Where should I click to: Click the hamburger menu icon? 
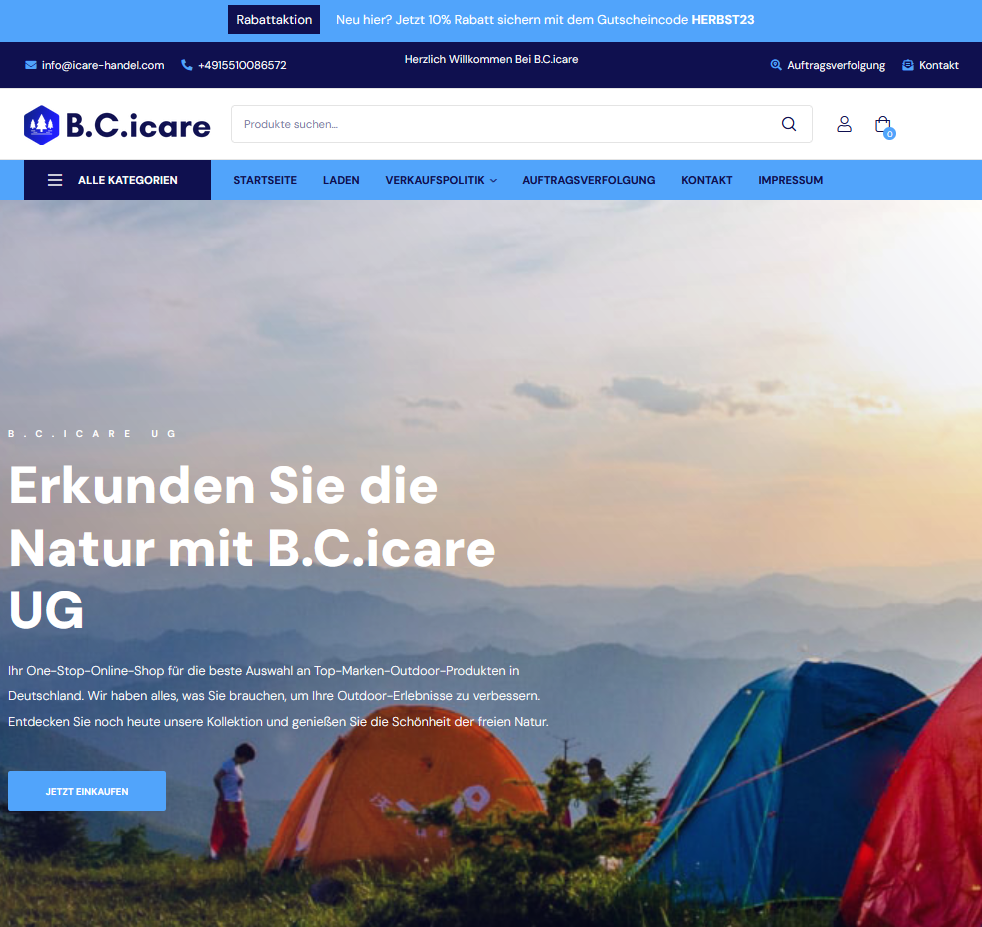pyautogui.click(x=55, y=180)
